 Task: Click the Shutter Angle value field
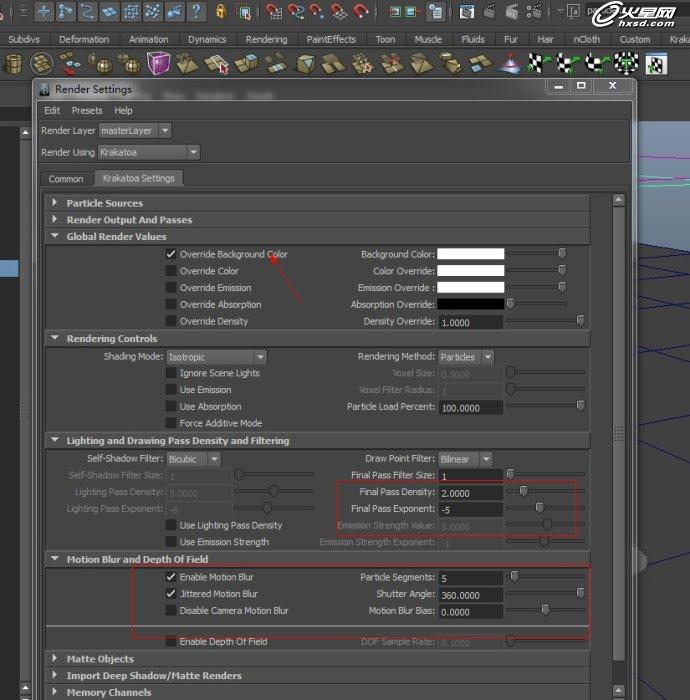click(470, 594)
